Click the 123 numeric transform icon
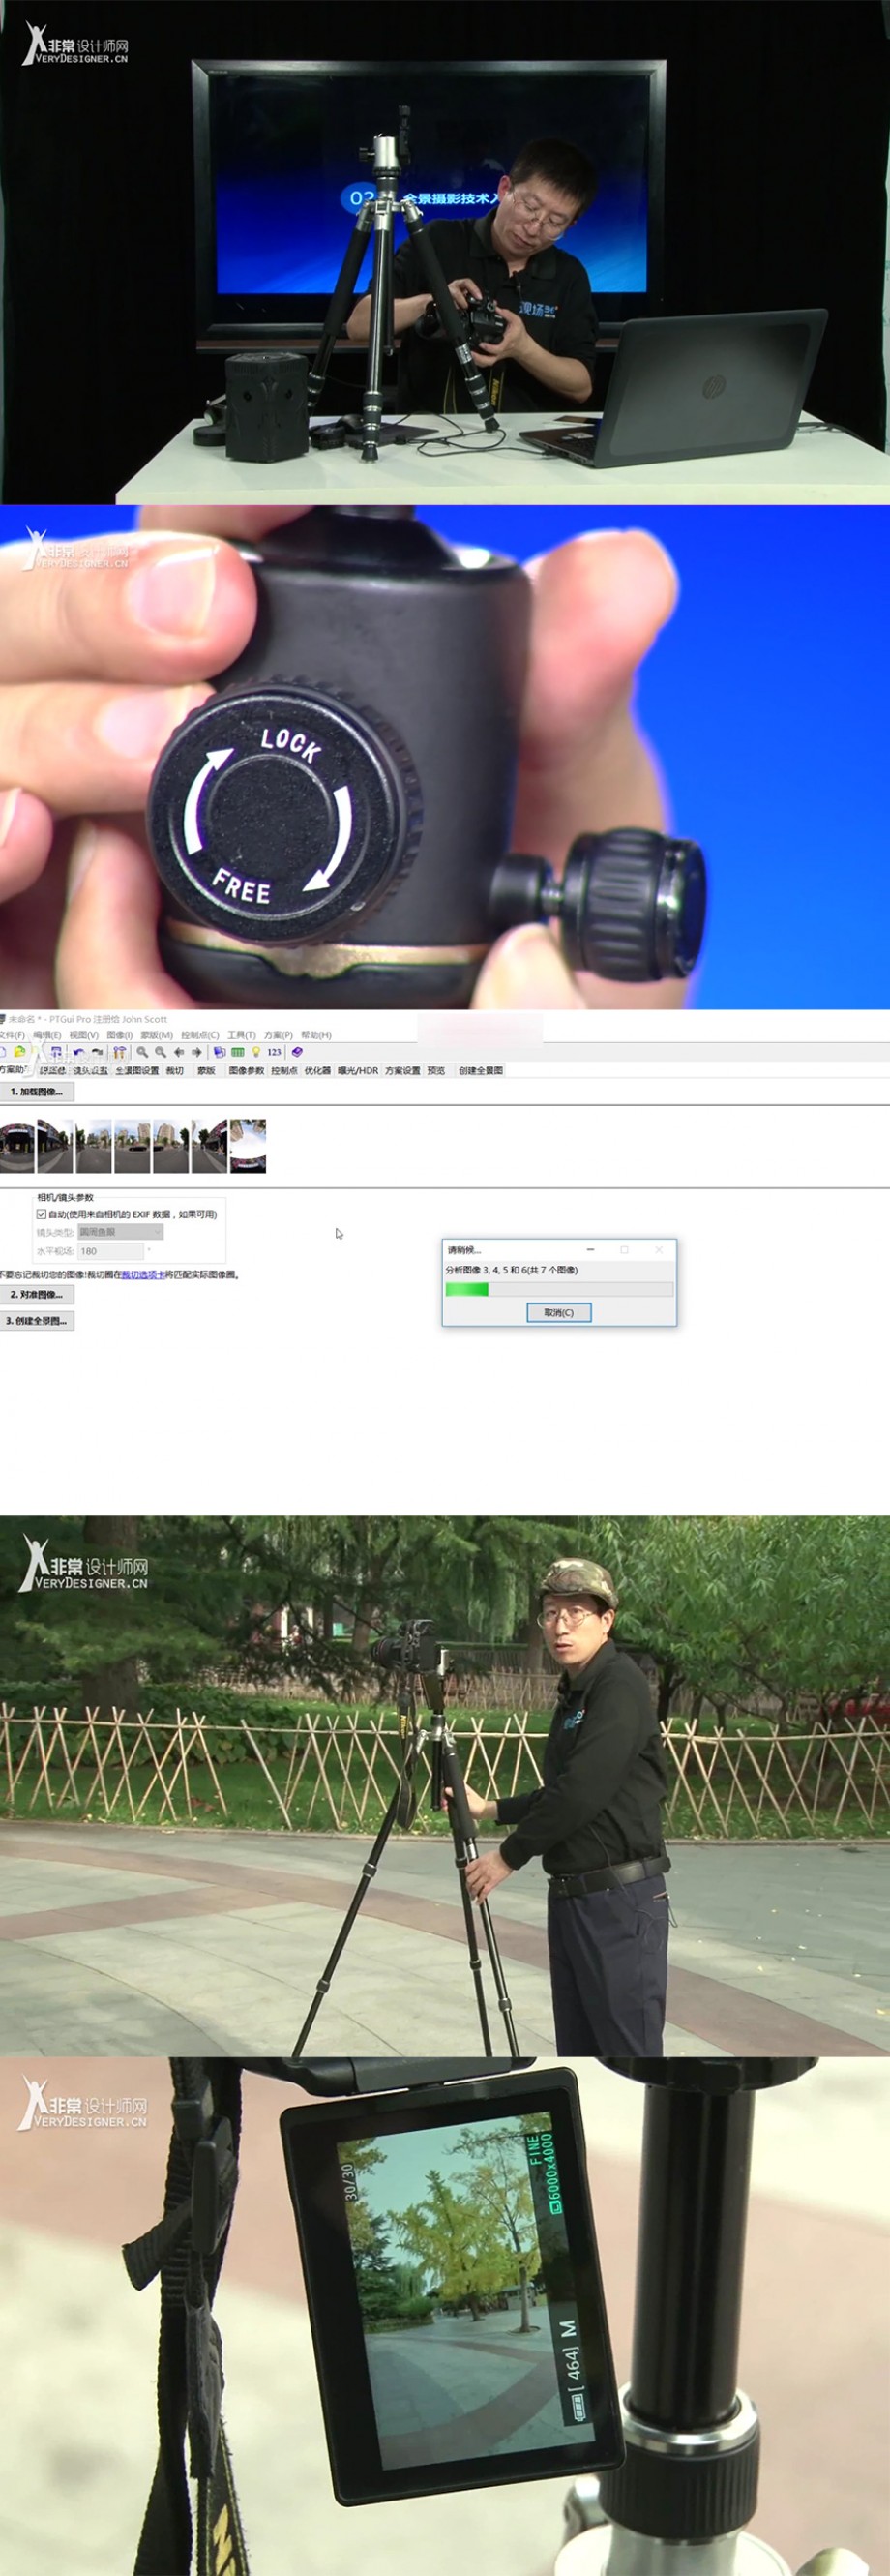The width and height of the screenshot is (890, 2576). point(274,1052)
